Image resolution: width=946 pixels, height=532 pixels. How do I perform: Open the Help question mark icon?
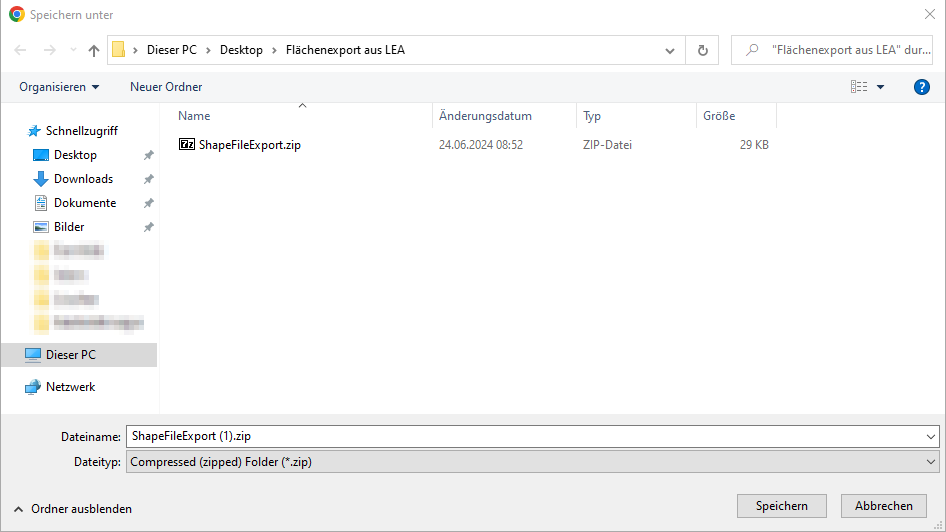[922, 87]
